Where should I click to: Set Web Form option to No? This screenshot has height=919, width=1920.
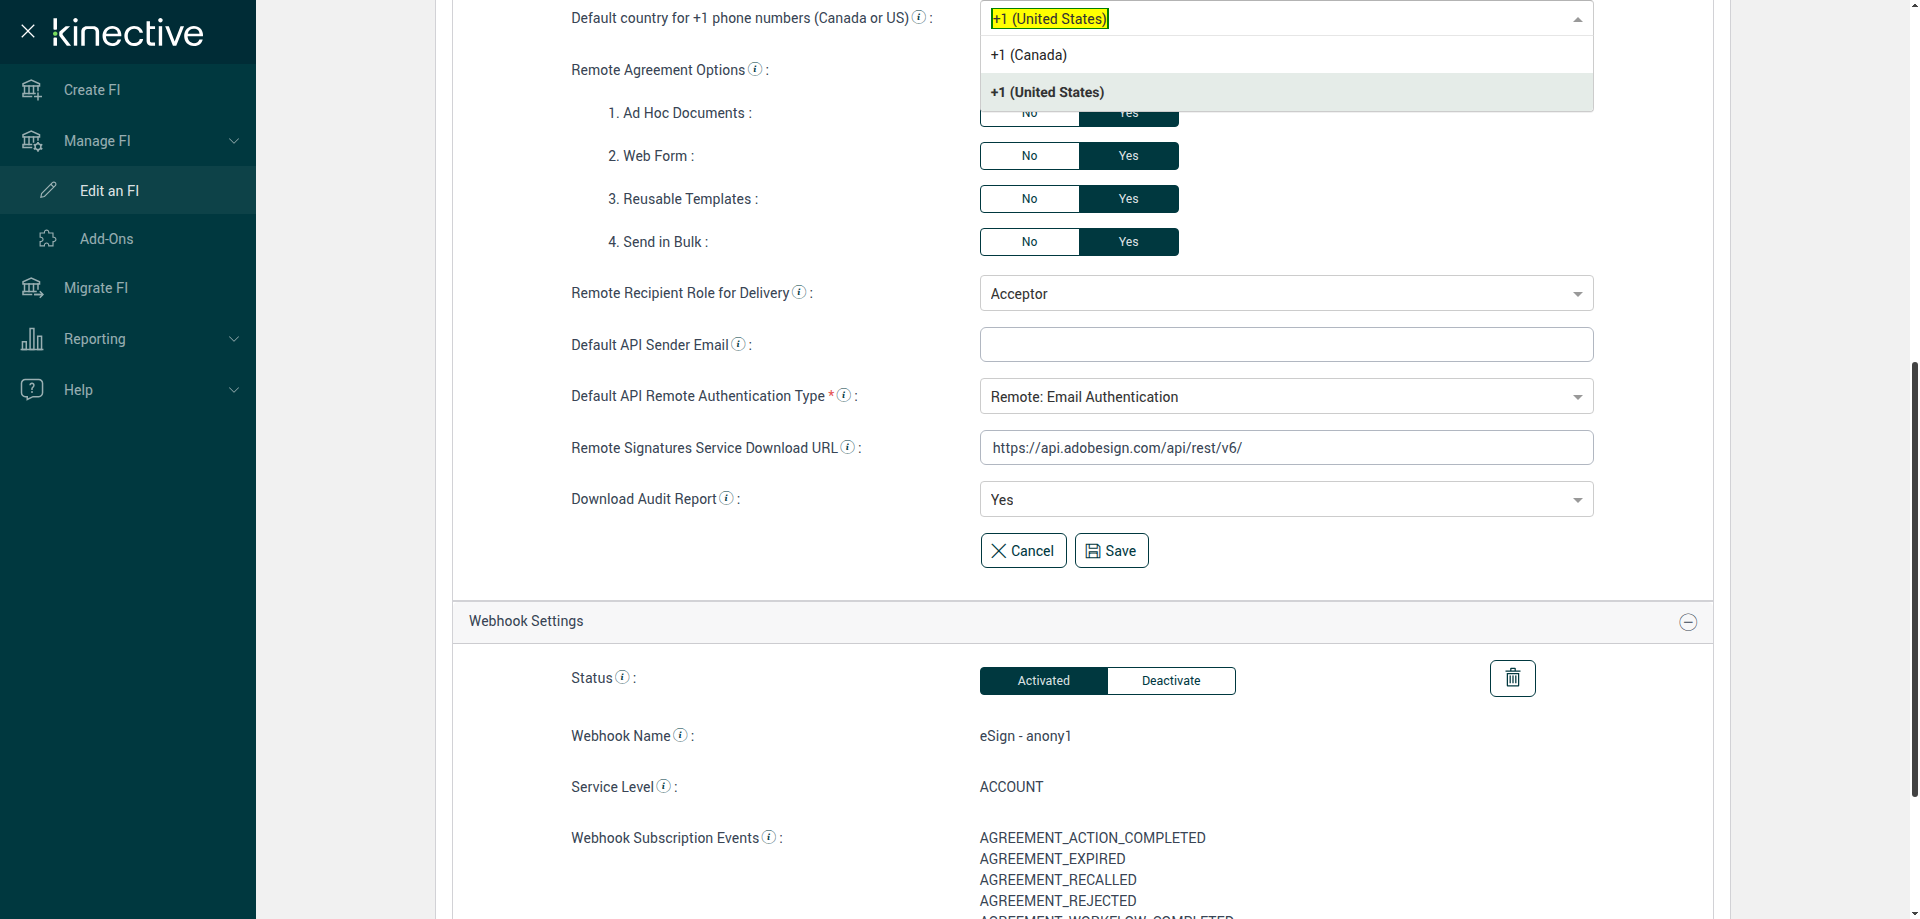(1029, 156)
